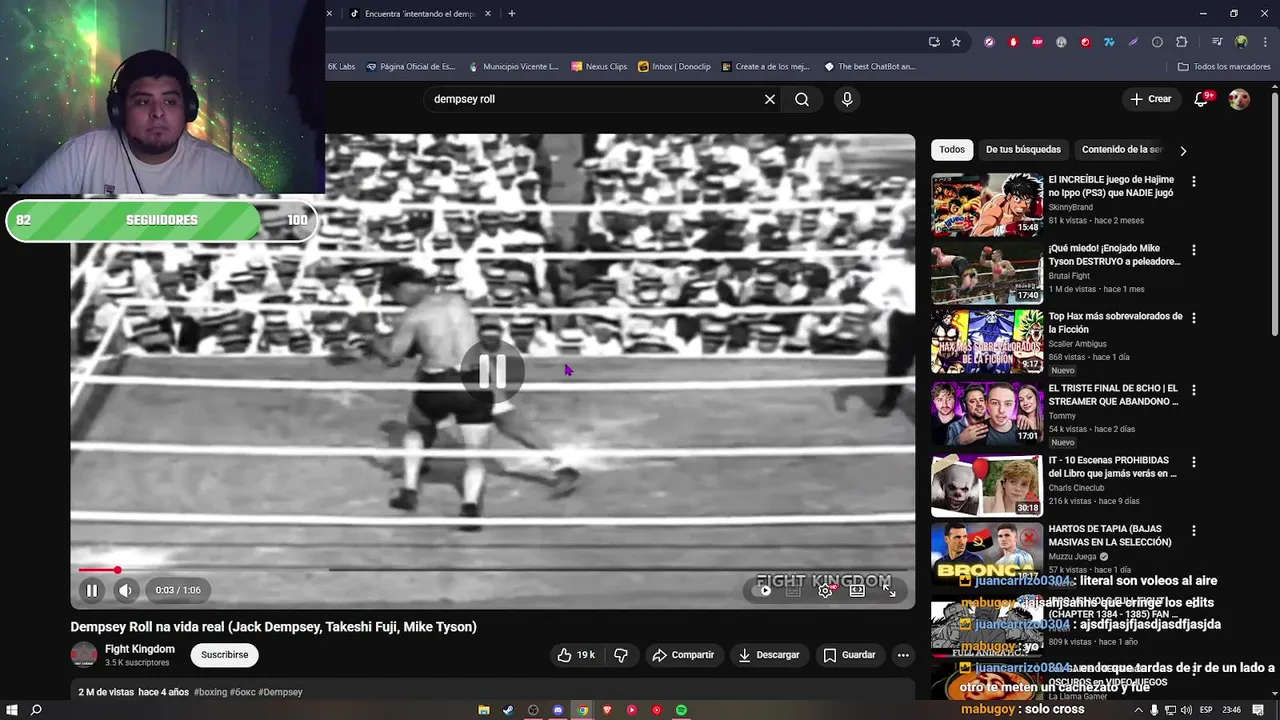Expand more filter chips with the arrow

pyautogui.click(x=1183, y=150)
